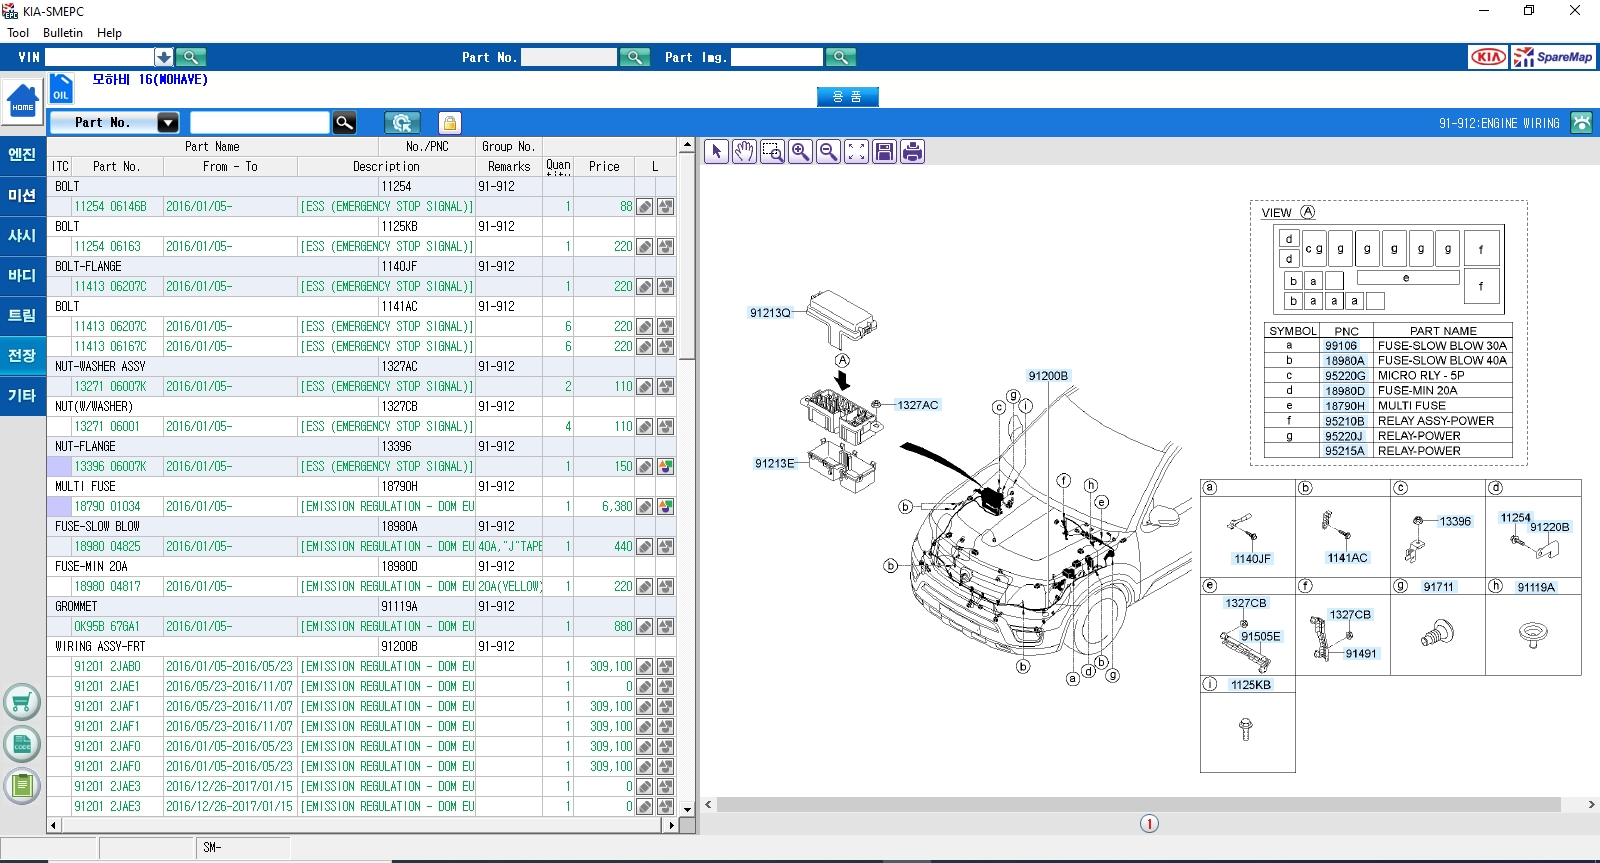Run the black part search button

pyautogui.click(x=344, y=122)
